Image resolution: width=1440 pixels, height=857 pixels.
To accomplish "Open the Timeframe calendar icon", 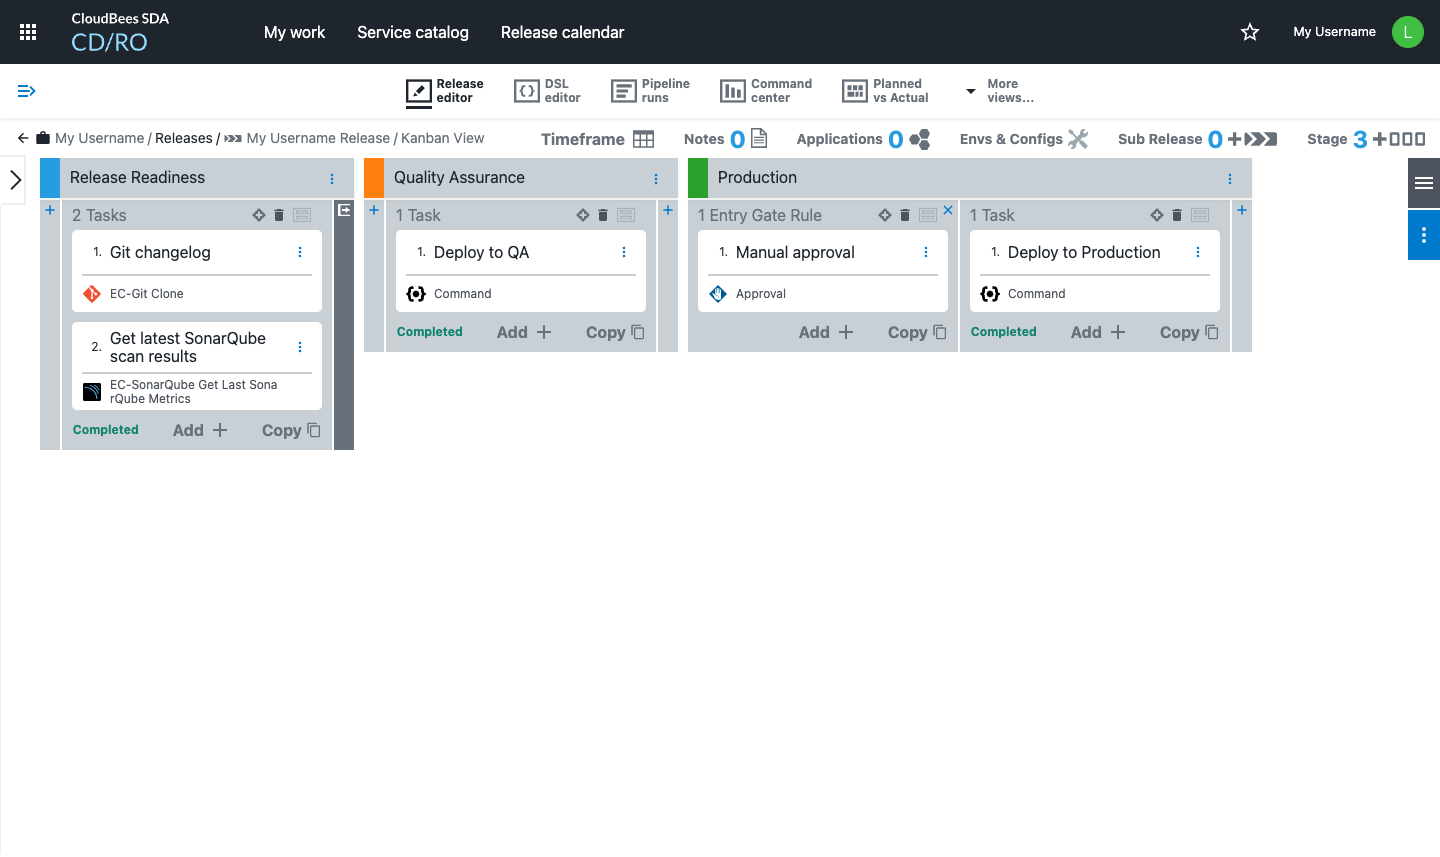I will (x=643, y=139).
